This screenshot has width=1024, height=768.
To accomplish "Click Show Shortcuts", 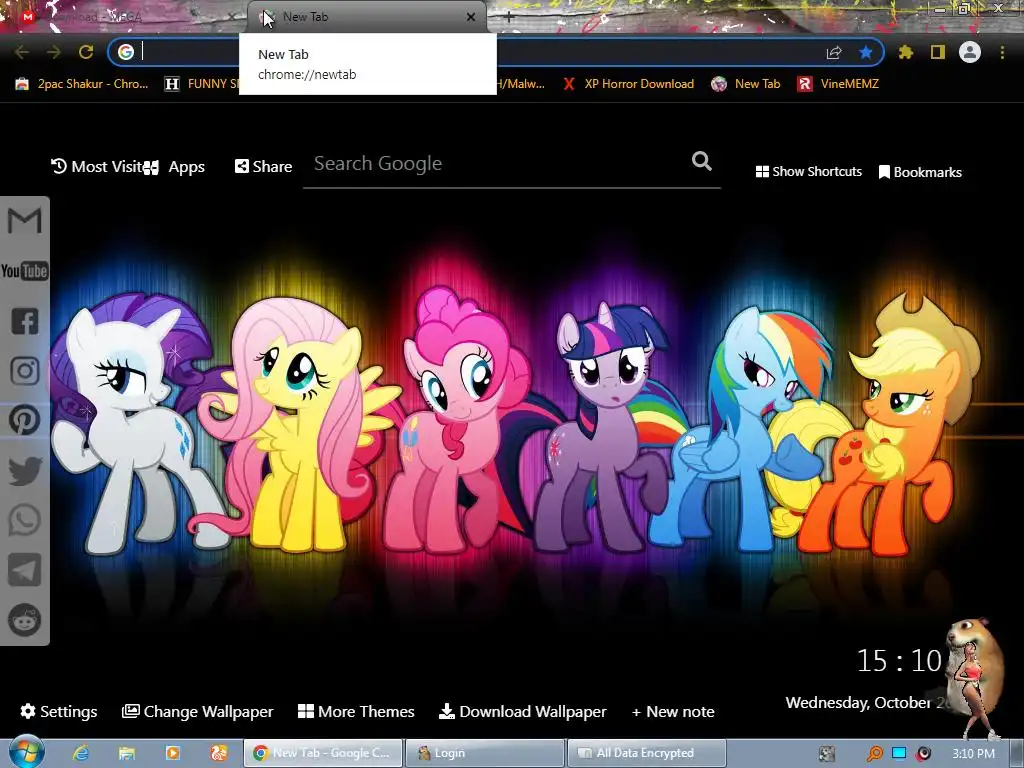I will (808, 172).
